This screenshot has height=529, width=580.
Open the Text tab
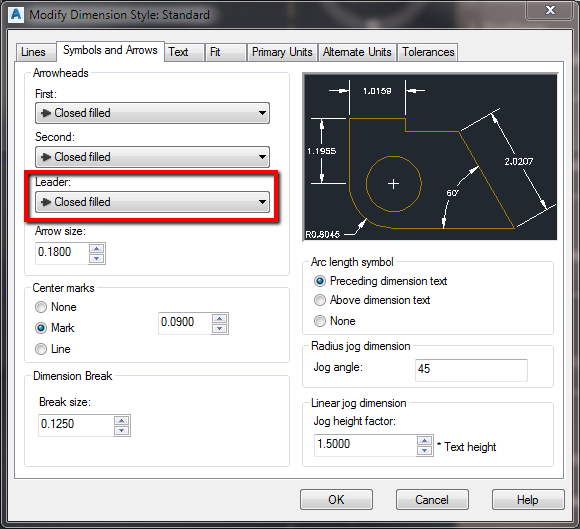[x=184, y=52]
